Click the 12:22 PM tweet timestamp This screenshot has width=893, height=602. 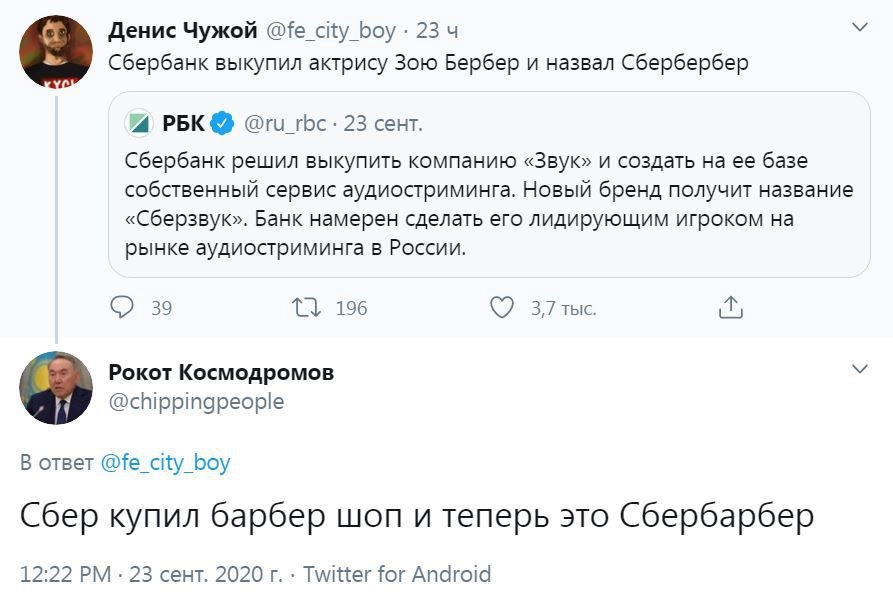[x=64, y=575]
